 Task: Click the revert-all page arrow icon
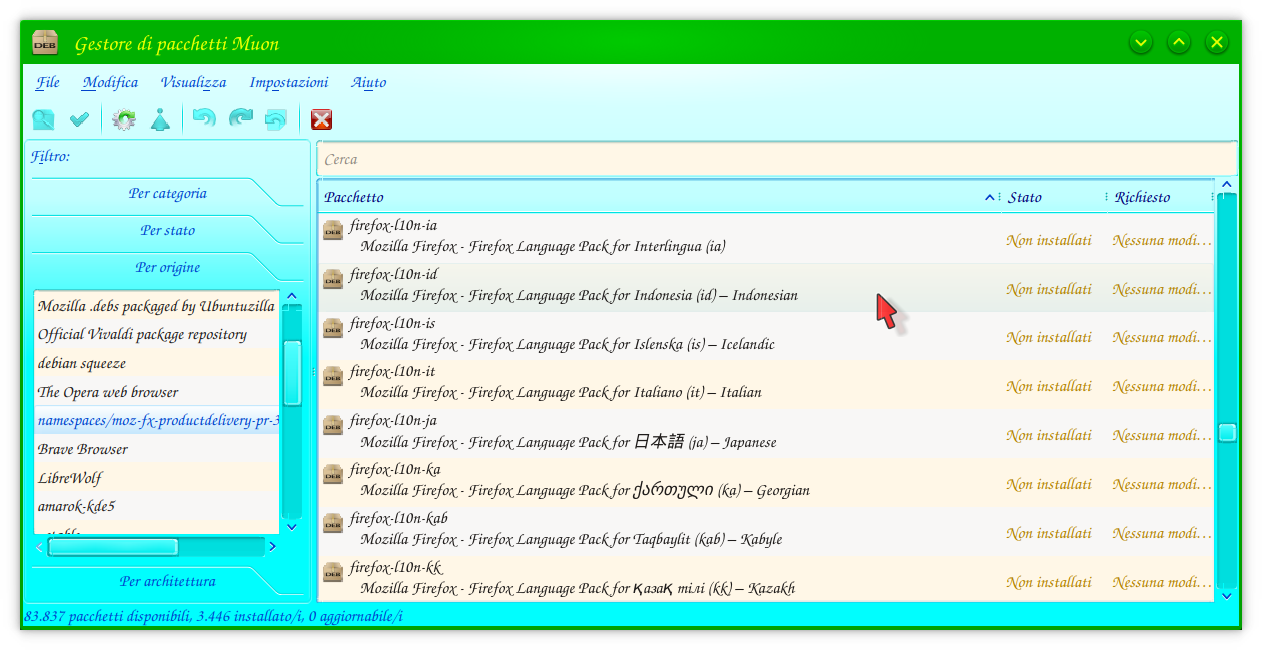pyautogui.click(x=275, y=120)
